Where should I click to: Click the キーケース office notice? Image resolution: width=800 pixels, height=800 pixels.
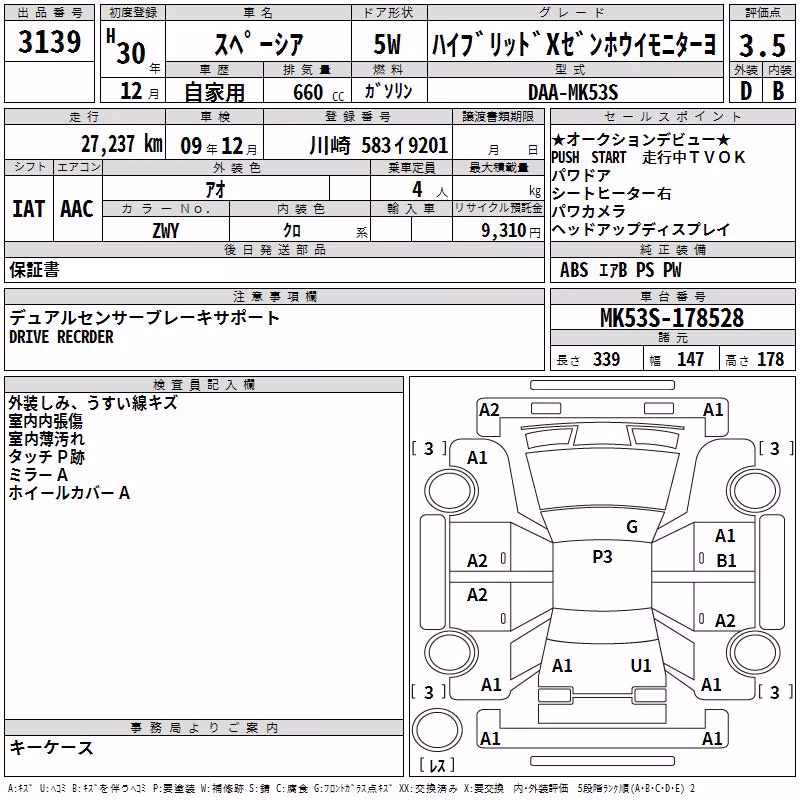(51, 748)
